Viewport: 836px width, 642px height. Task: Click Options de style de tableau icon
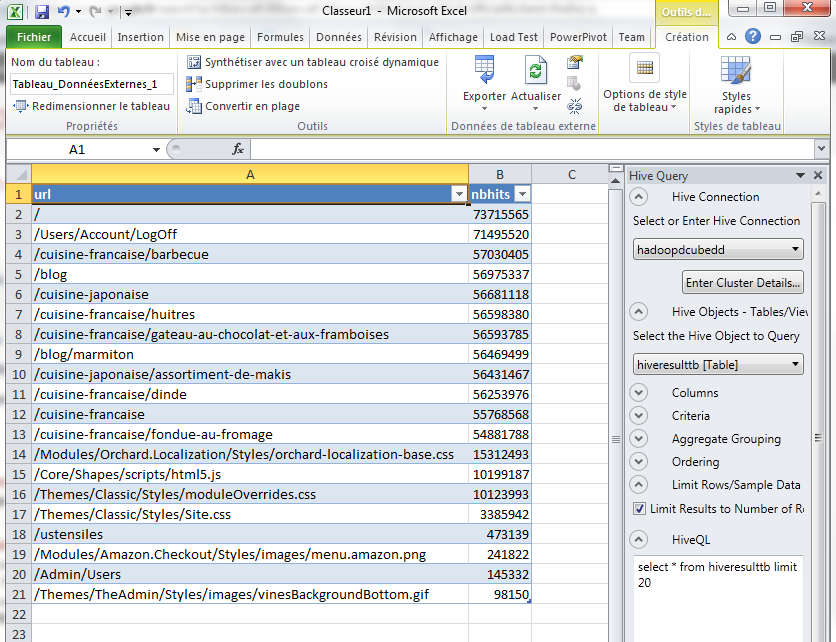(x=645, y=68)
